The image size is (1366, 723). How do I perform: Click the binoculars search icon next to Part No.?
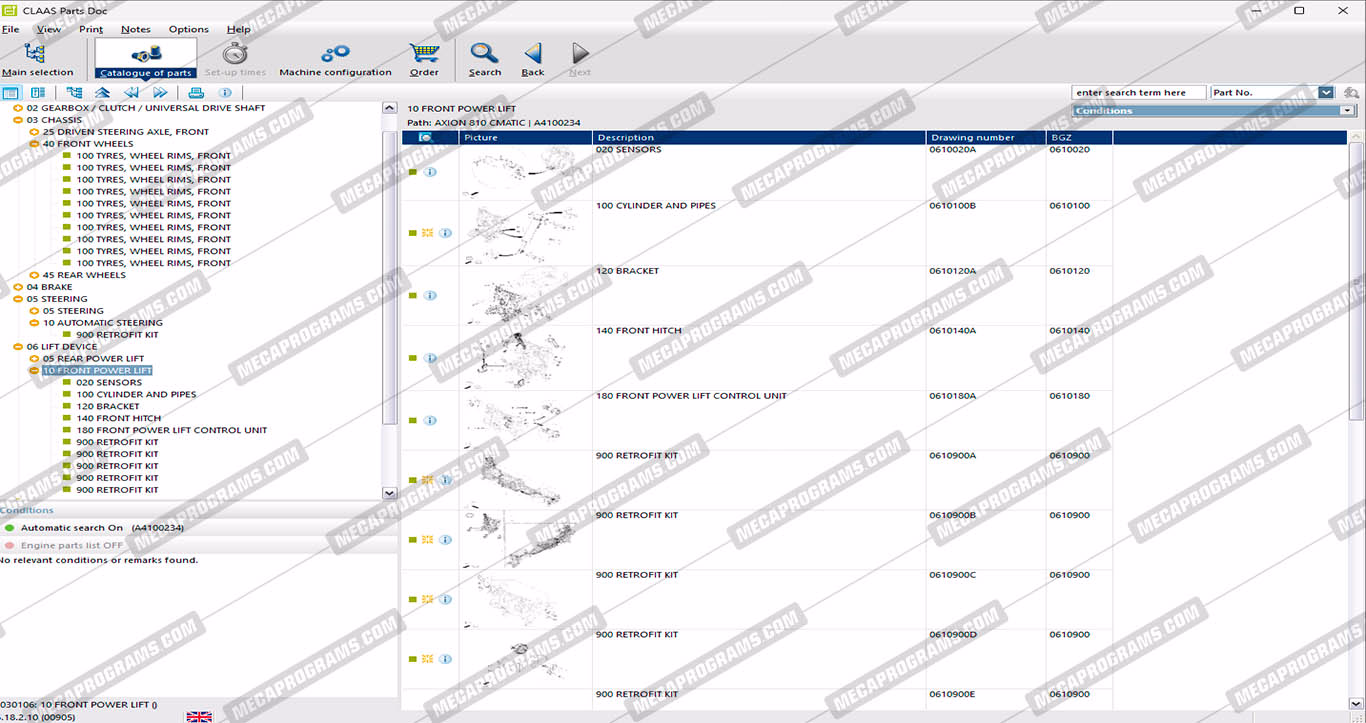pos(1352,93)
